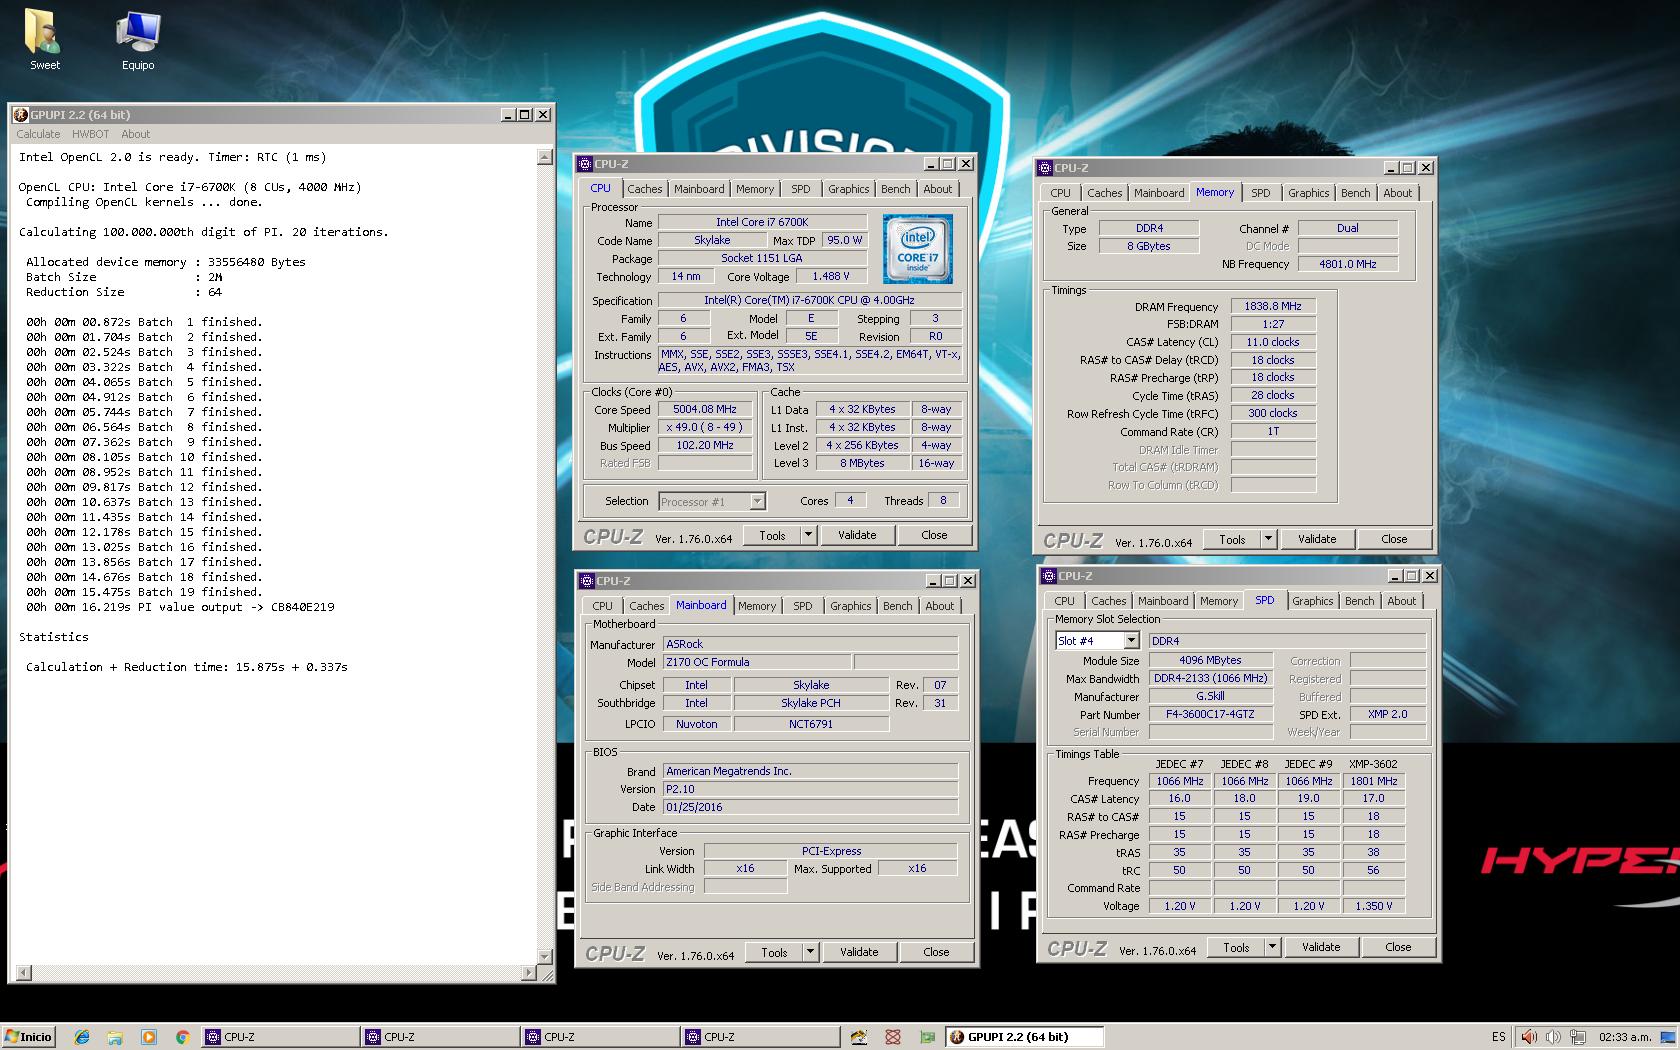Screen dimensions: 1680x1050
Task: Click the Multiplier value x 49.0 (8 - 49)
Action: click(x=705, y=427)
